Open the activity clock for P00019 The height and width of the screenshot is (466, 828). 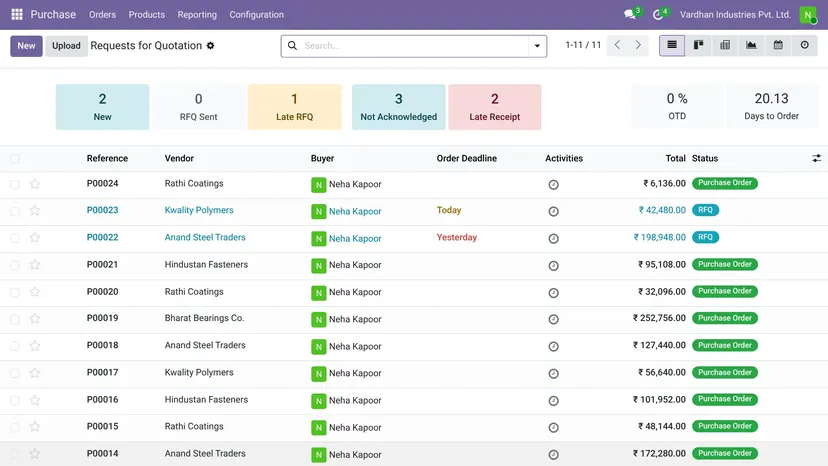(553, 319)
